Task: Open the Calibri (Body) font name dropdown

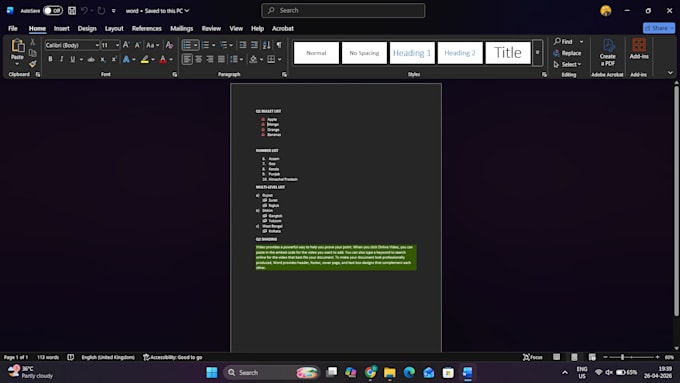Action: coord(97,45)
